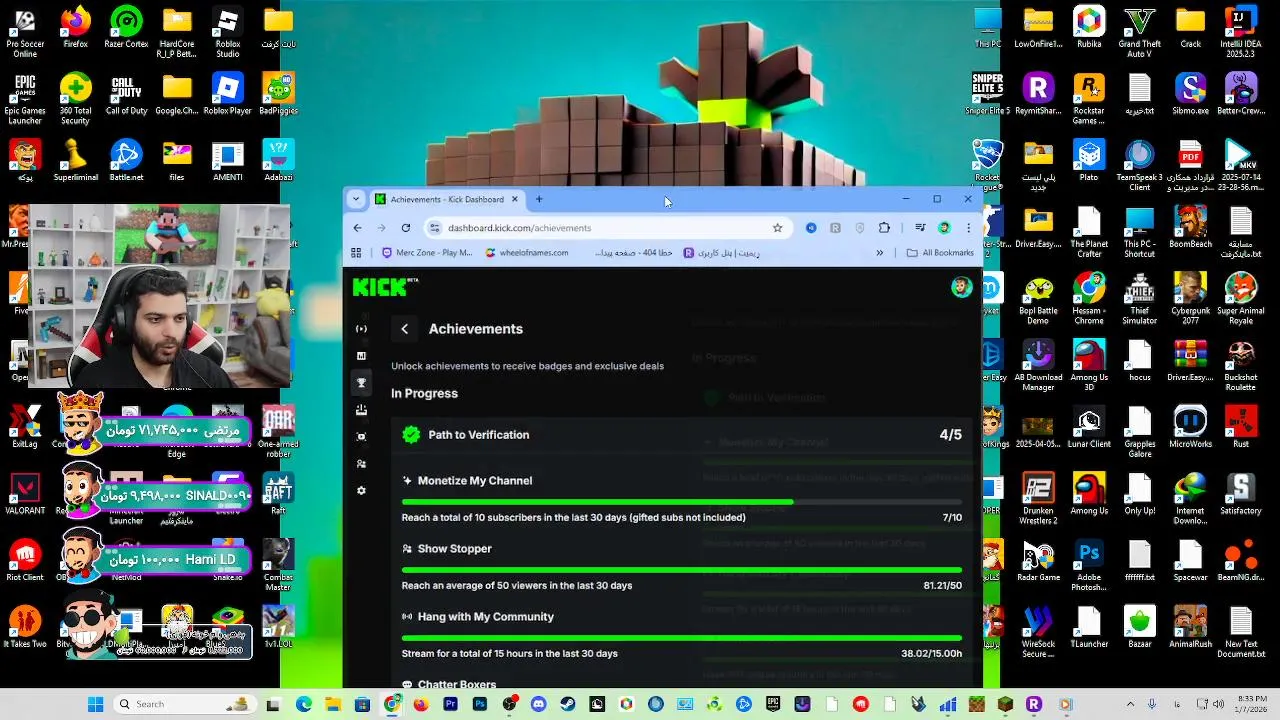The height and width of the screenshot is (720, 1280).
Task: Open Call of Duty desktop icon
Action: click(x=126, y=95)
